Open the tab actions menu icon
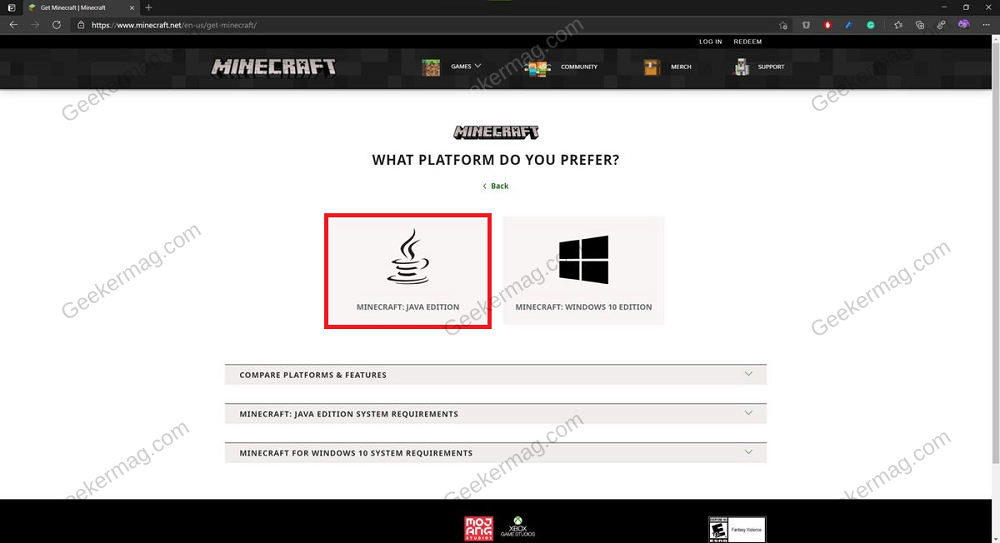1000x543 pixels. (11, 8)
